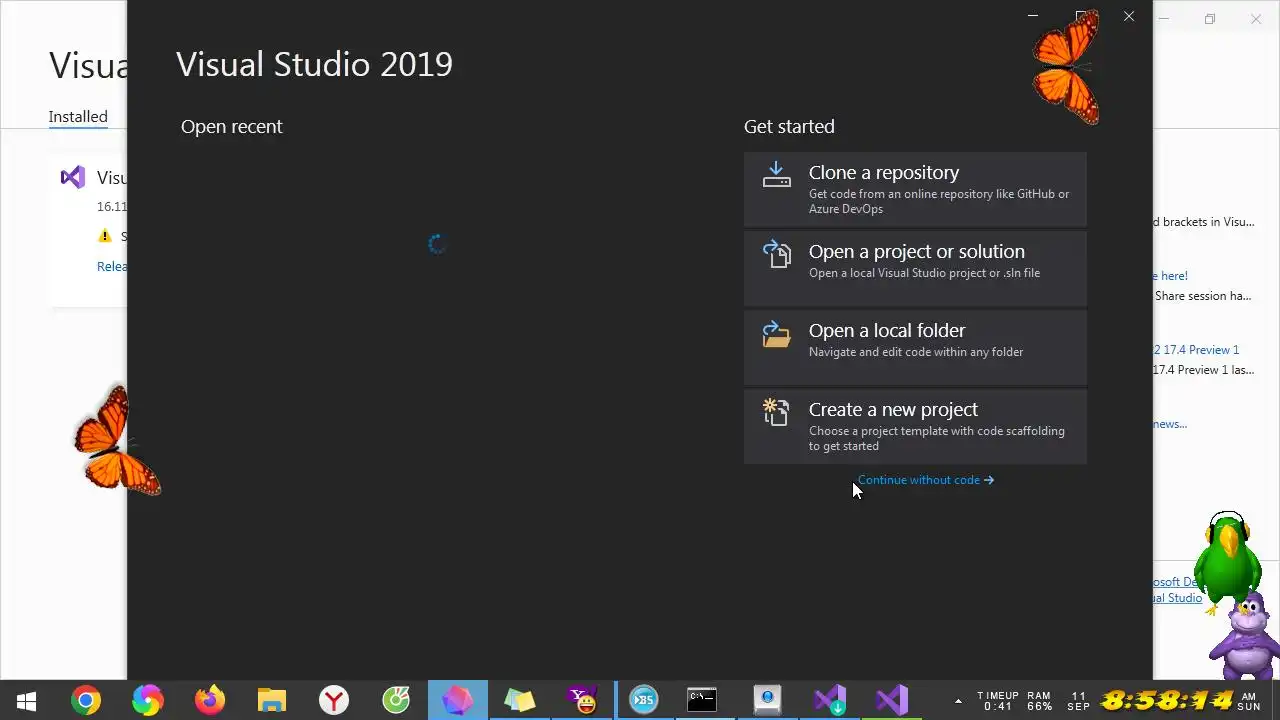Select Open a local folder
The width and height of the screenshot is (1280, 720).
pyautogui.click(x=915, y=347)
